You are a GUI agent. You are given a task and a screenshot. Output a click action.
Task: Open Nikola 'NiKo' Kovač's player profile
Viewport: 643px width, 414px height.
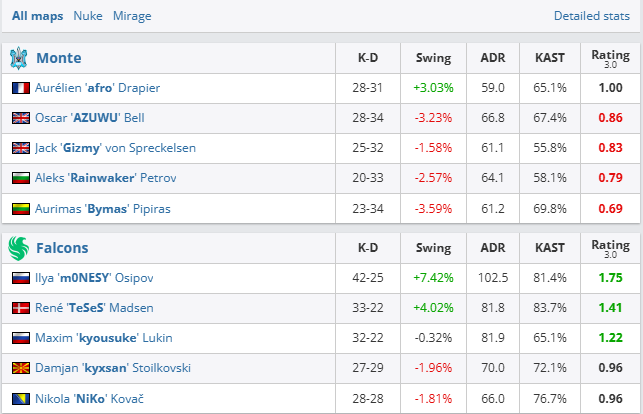coord(89,399)
